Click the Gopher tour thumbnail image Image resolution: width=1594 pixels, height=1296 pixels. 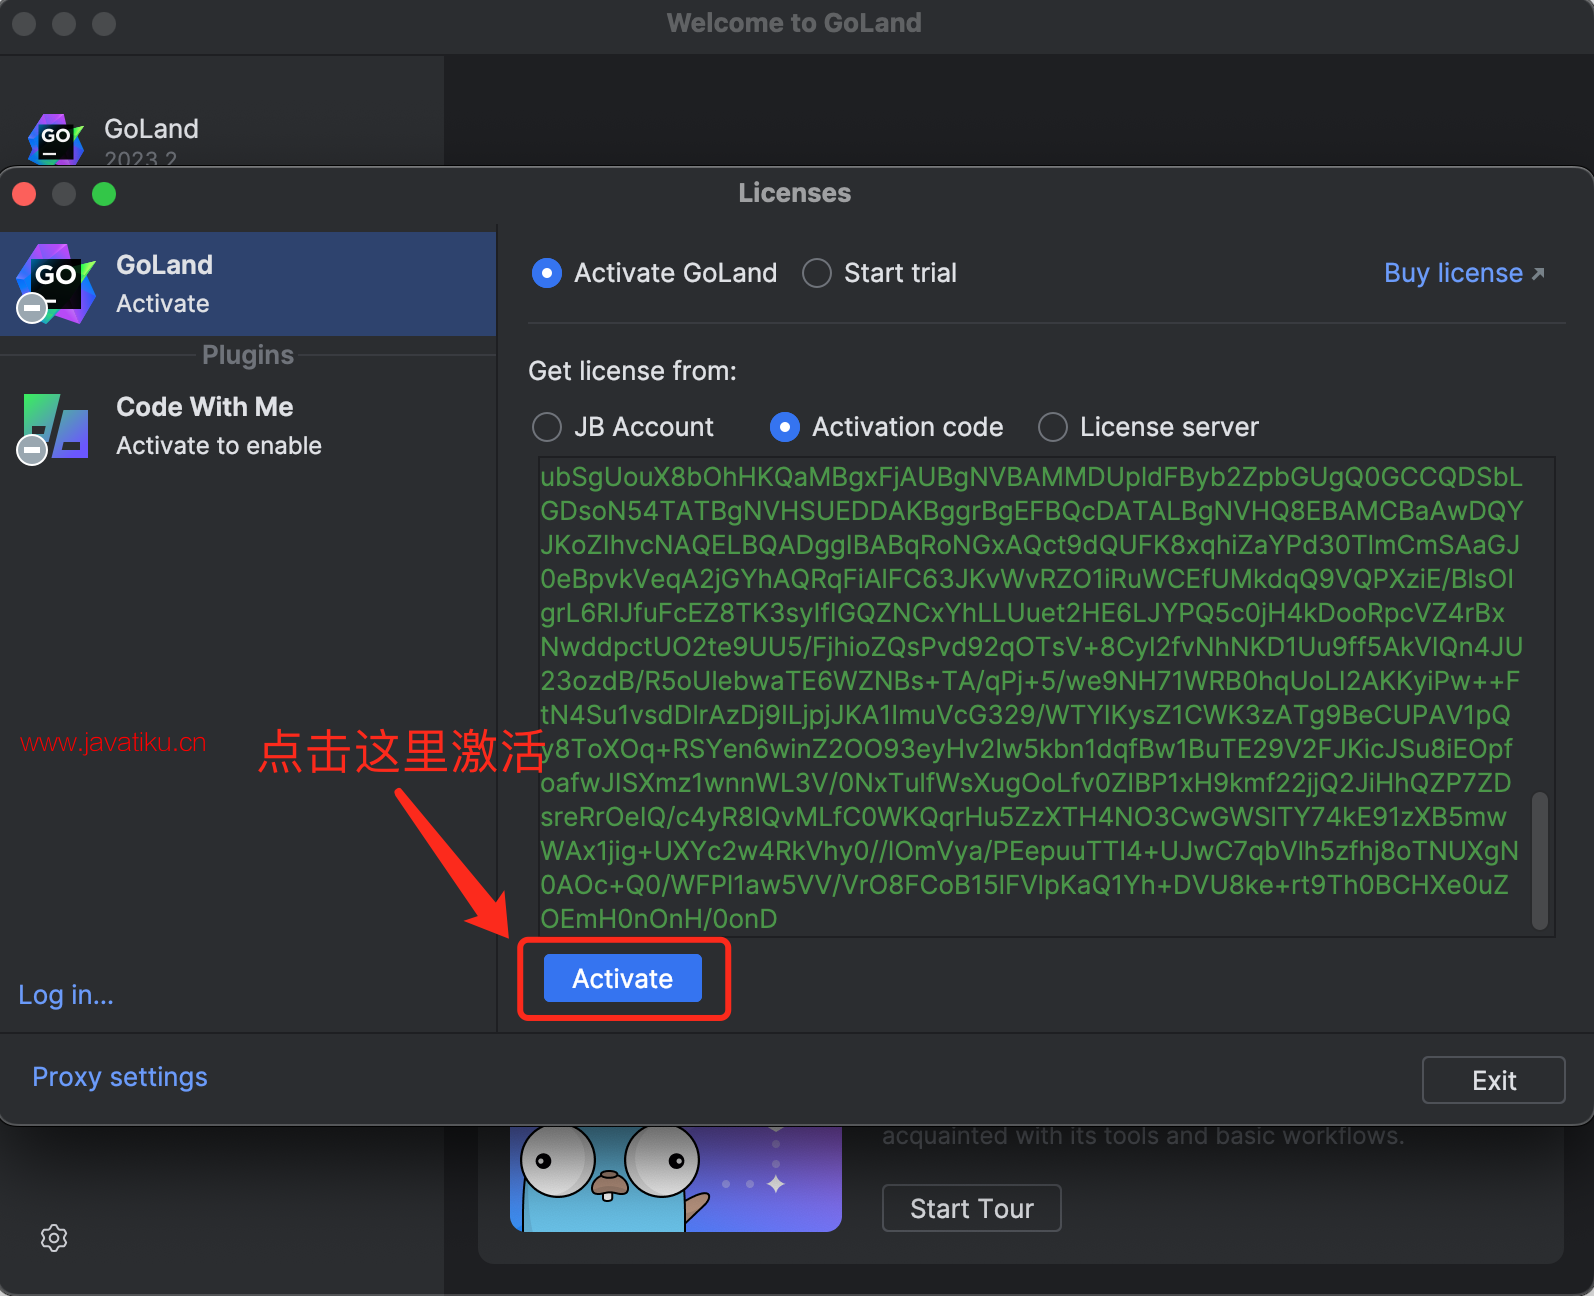(x=676, y=1178)
